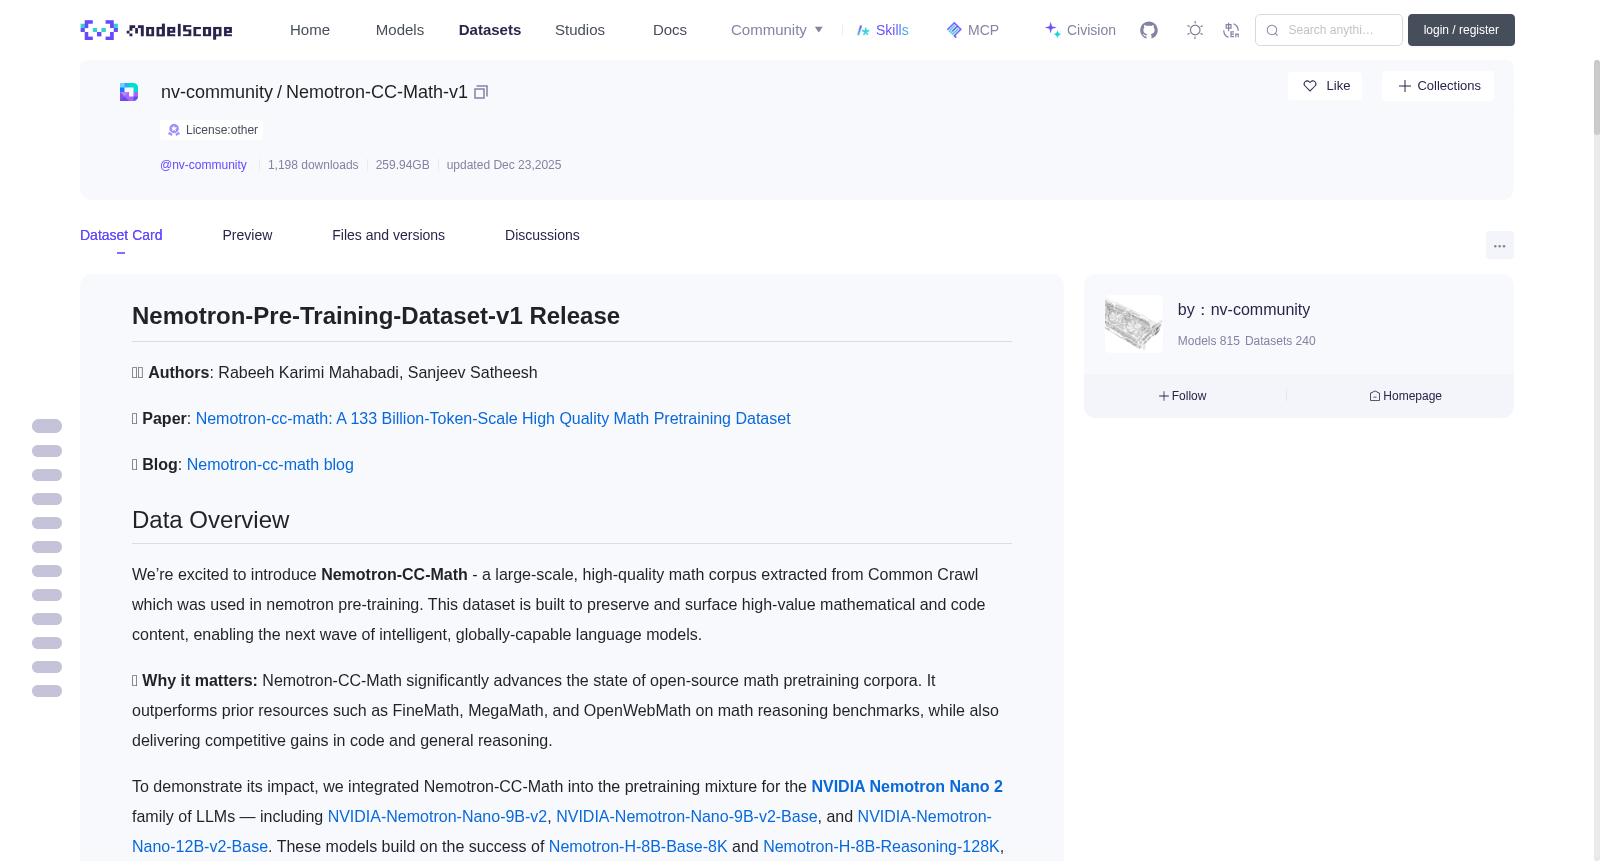This screenshot has height=861, width=1600.
Task: Like this dataset
Action: 1325,86
